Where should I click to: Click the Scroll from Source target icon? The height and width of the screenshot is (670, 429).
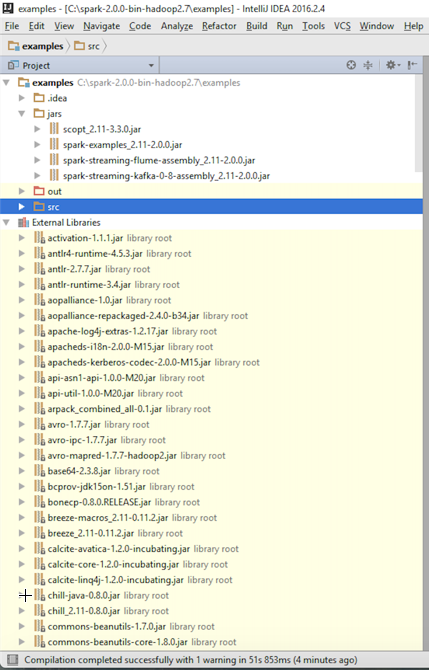(351, 65)
